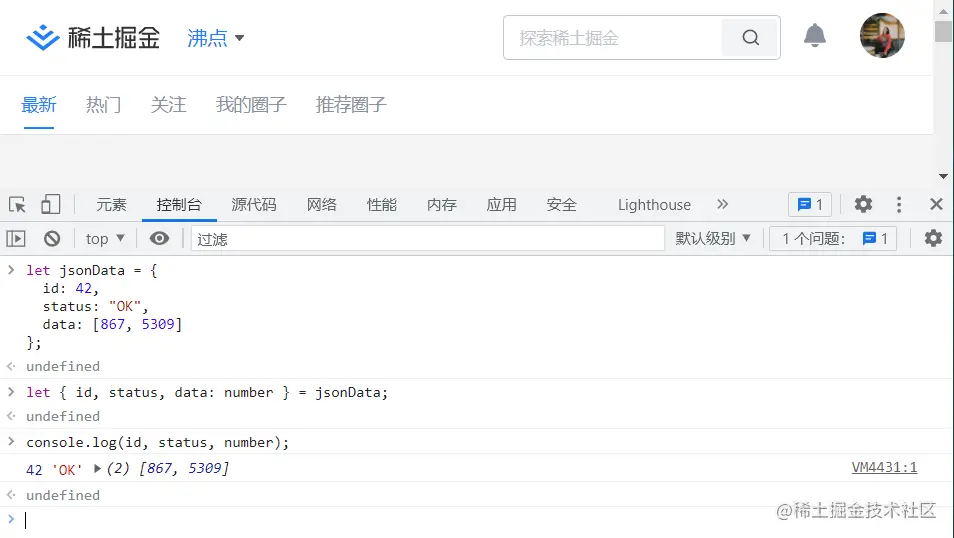Open the 内存 DevTools panel
Viewport: 954px width, 538px height.
click(442, 205)
